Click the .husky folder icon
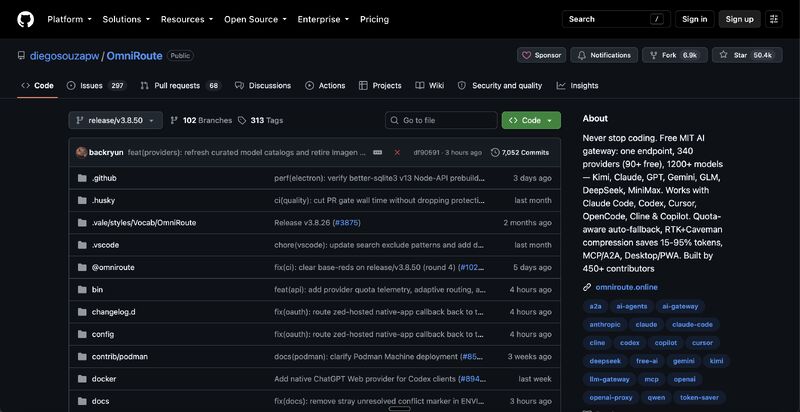This screenshot has width=800, height=412. point(82,200)
